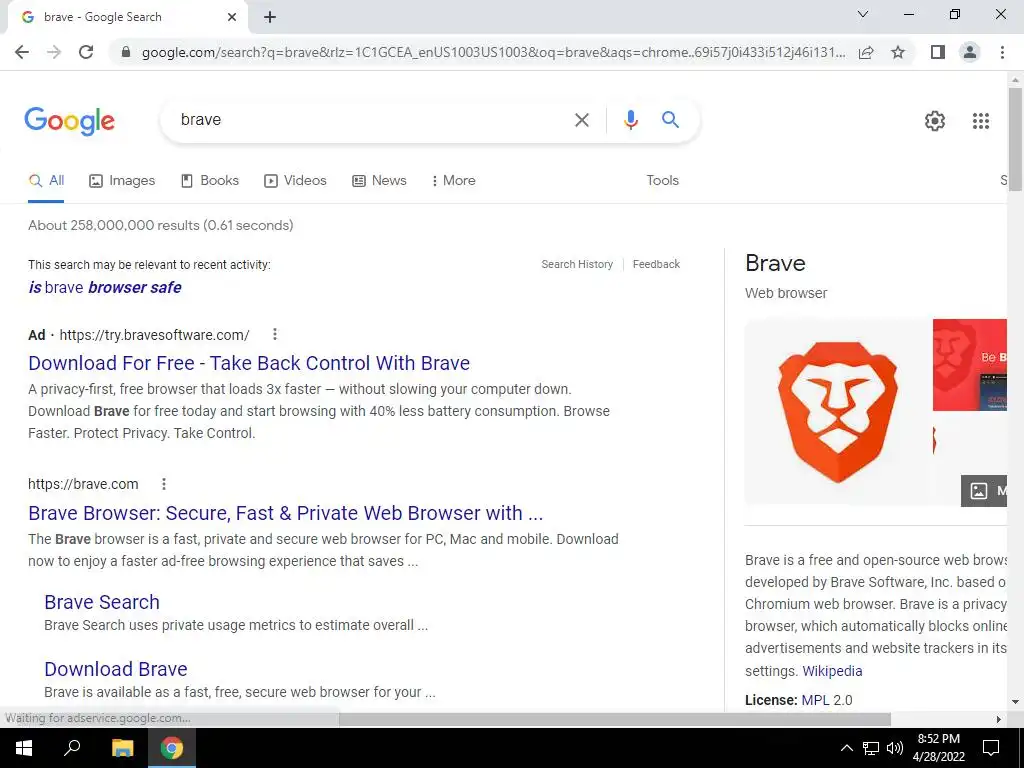Image resolution: width=1024 pixels, height=768 pixels.
Task: Reload the page
Action: 86,52
